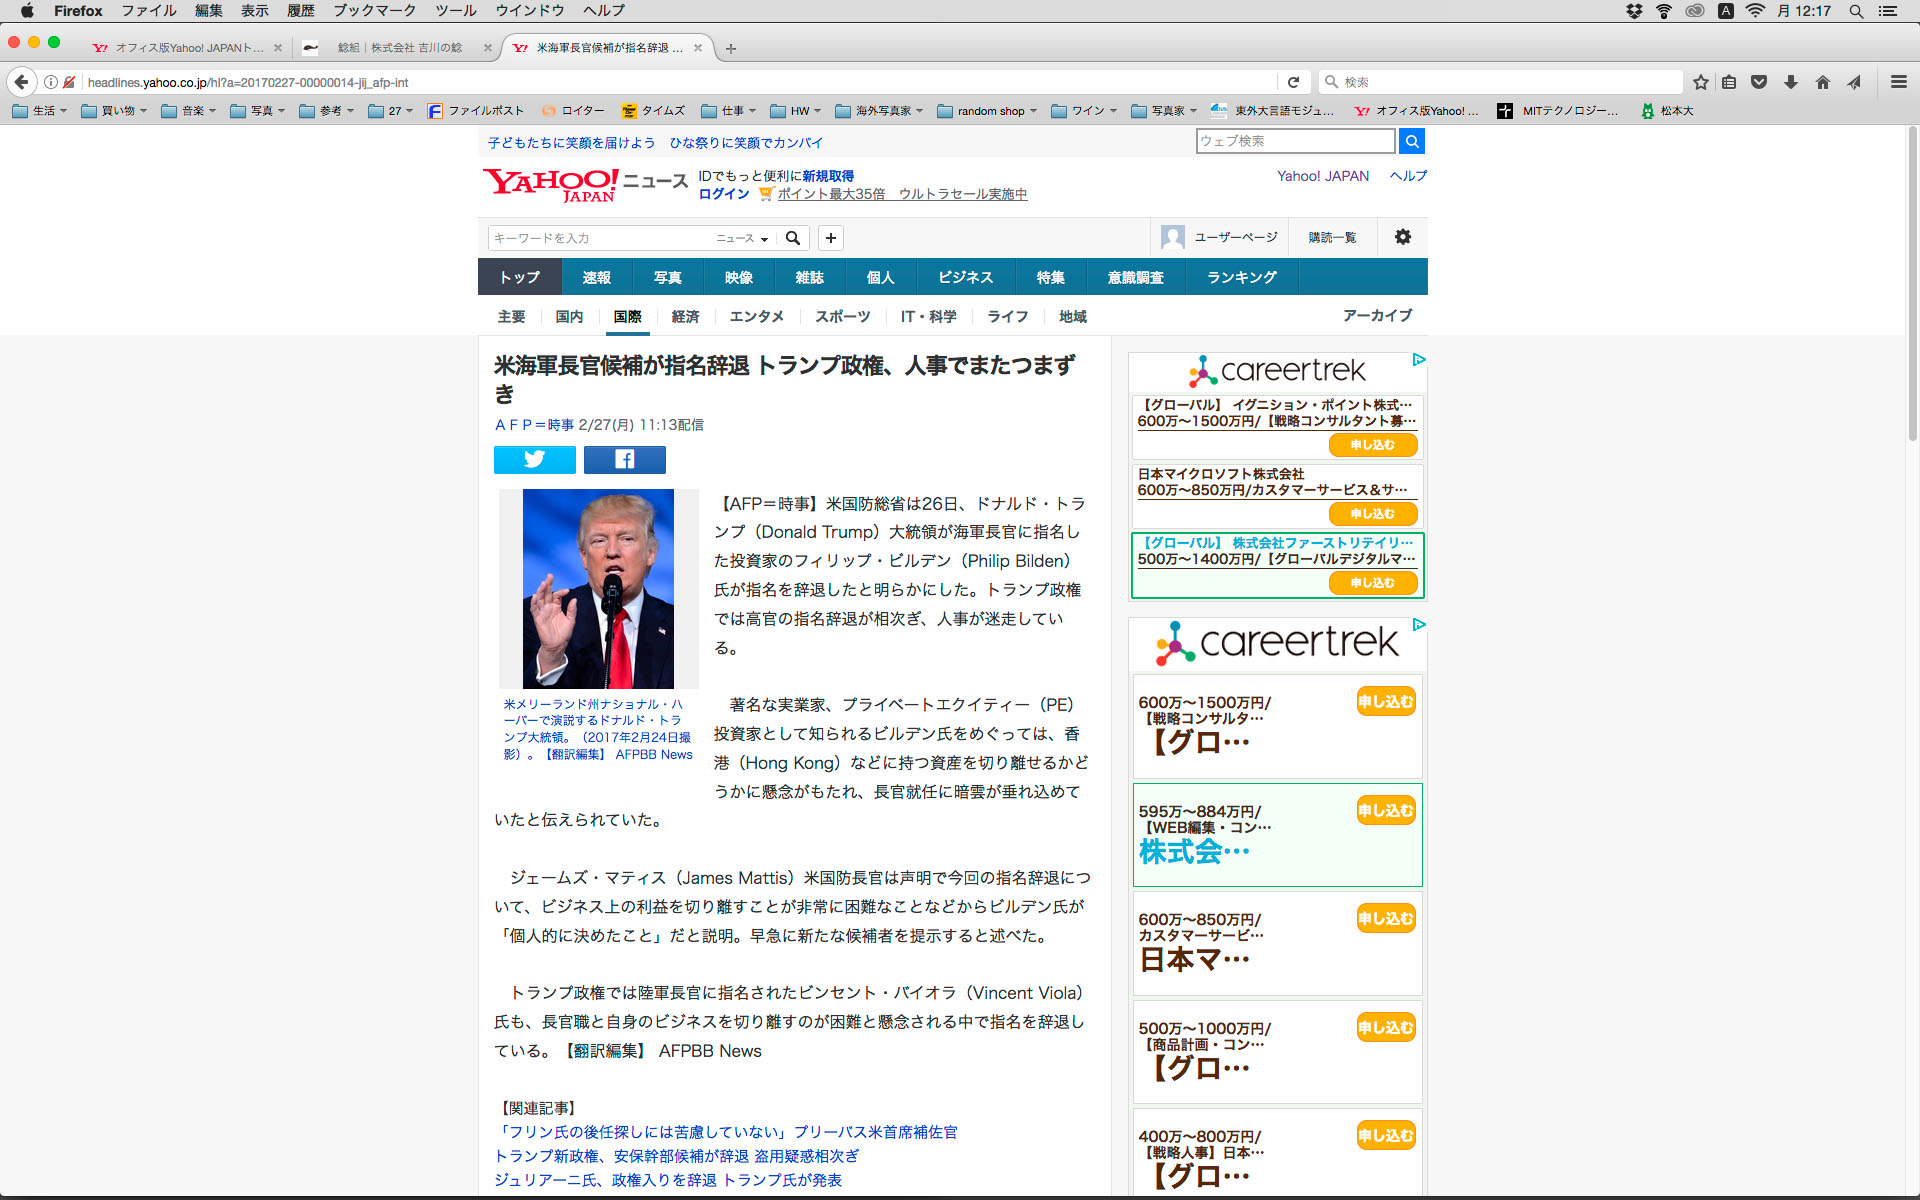Open the Firefox hamburger menu

(1898, 82)
